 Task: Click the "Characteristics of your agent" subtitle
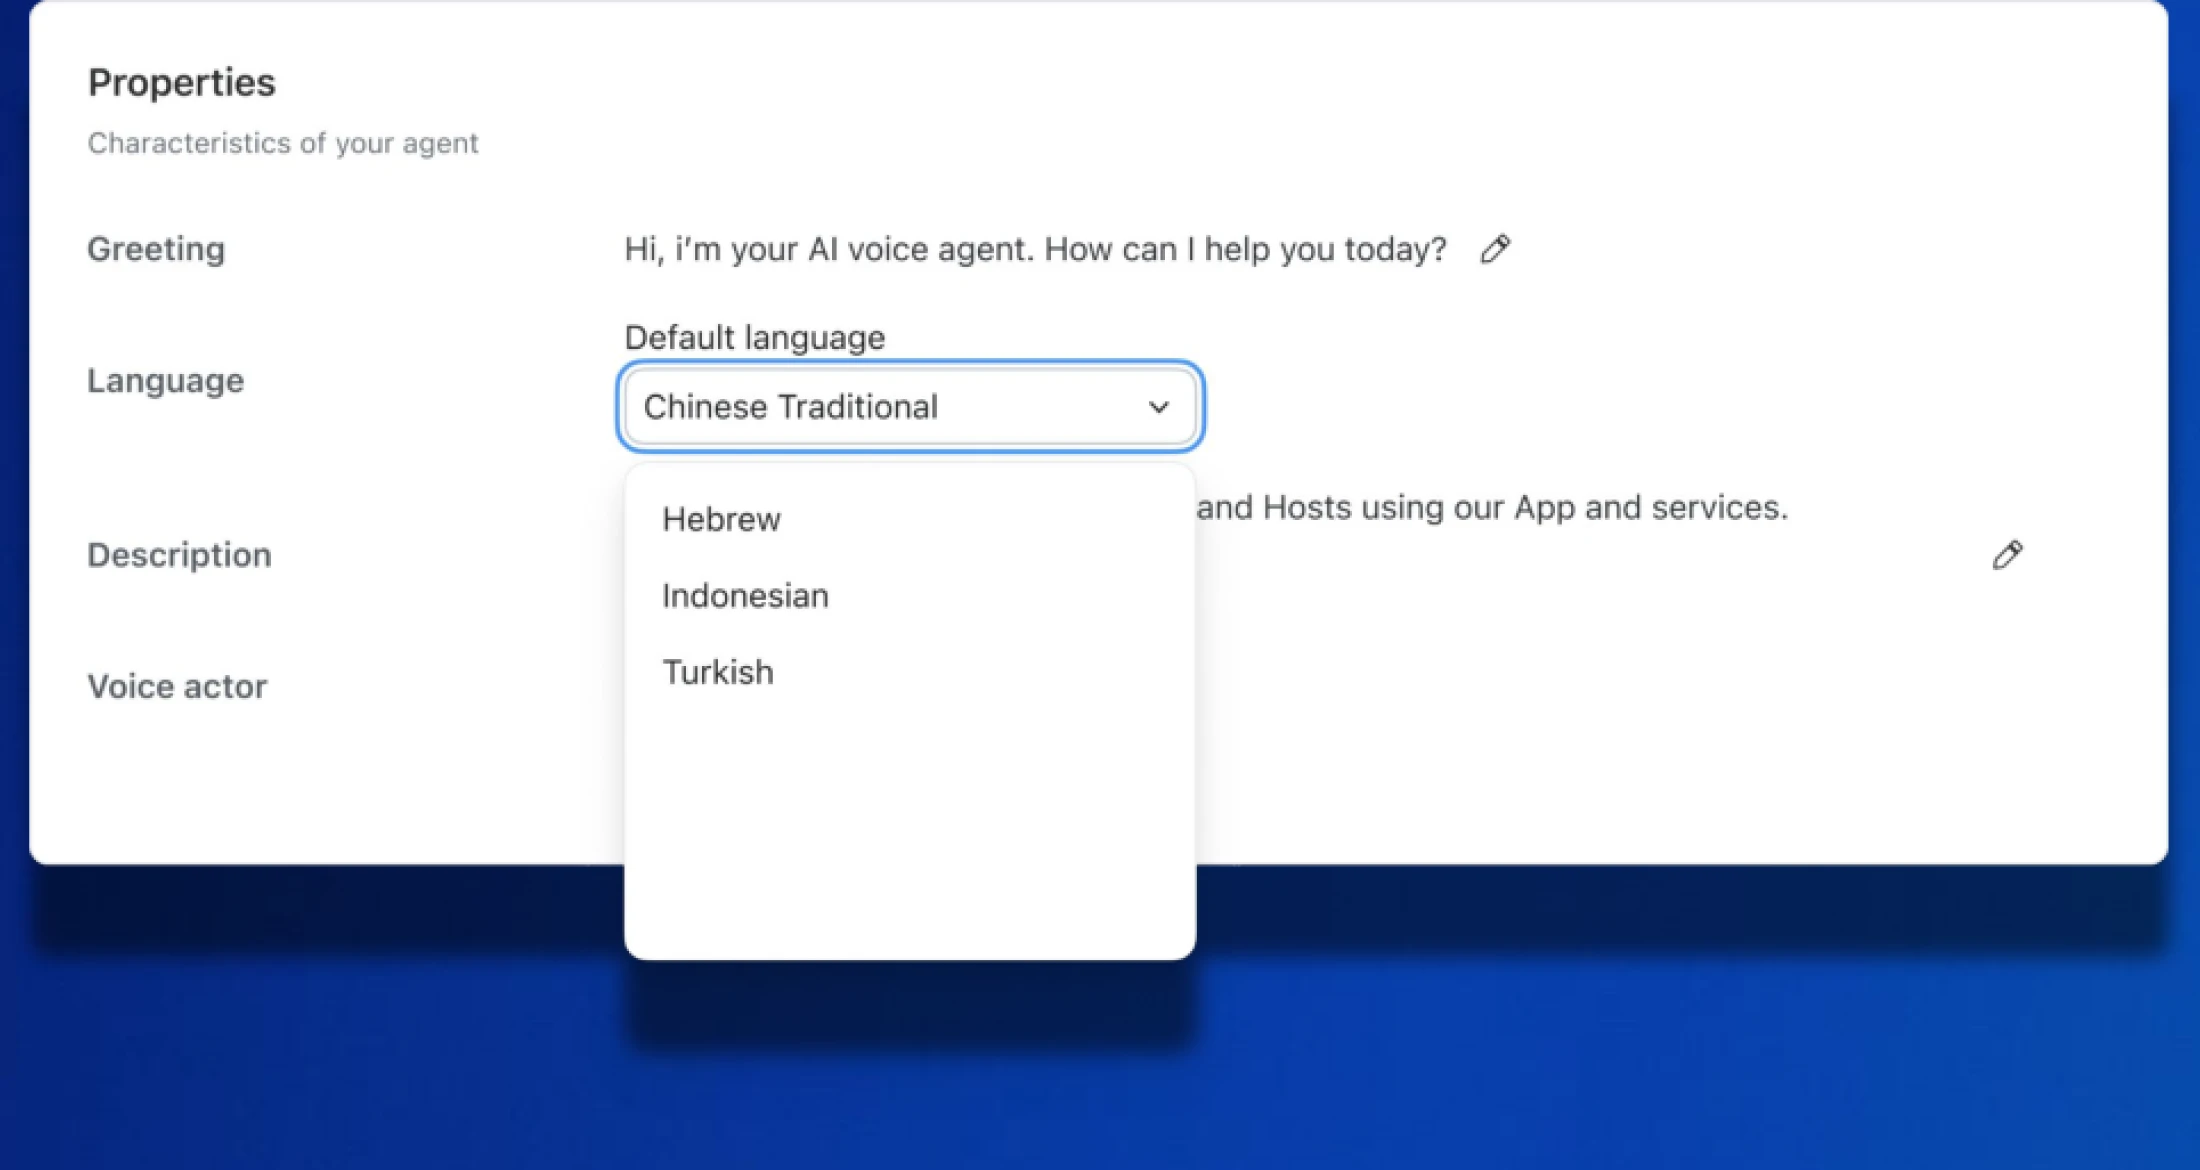283,143
